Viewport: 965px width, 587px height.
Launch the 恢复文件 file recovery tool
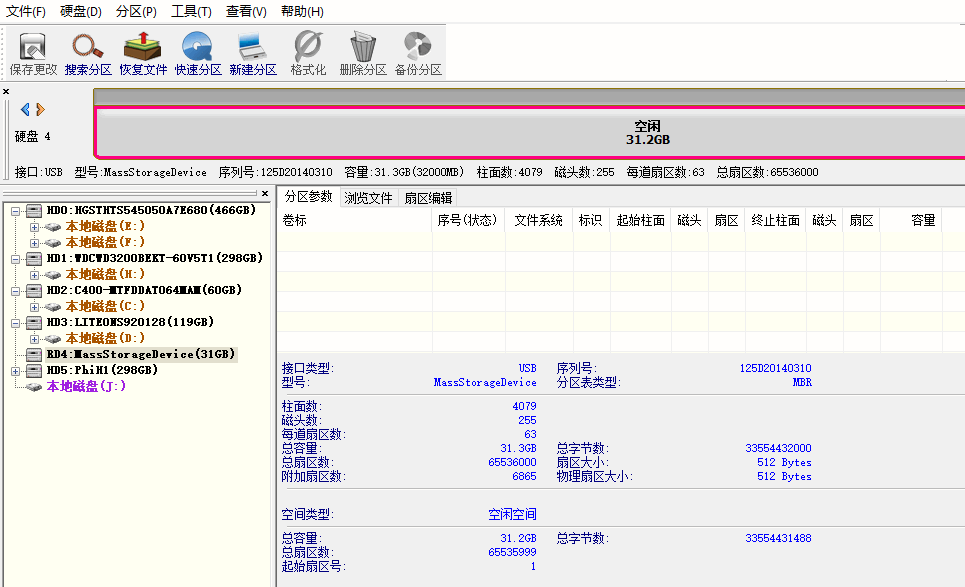(x=143, y=54)
